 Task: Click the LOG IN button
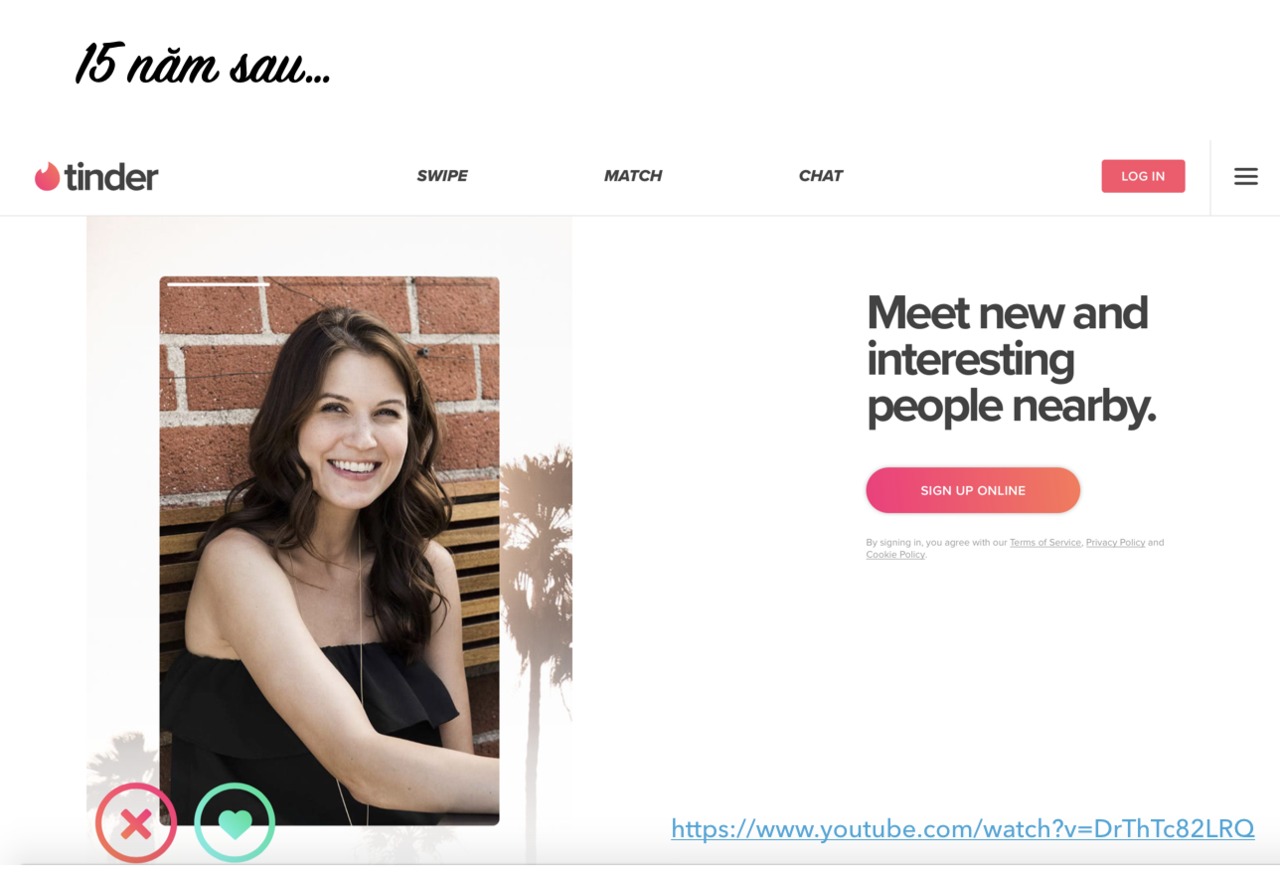tap(1143, 176)
